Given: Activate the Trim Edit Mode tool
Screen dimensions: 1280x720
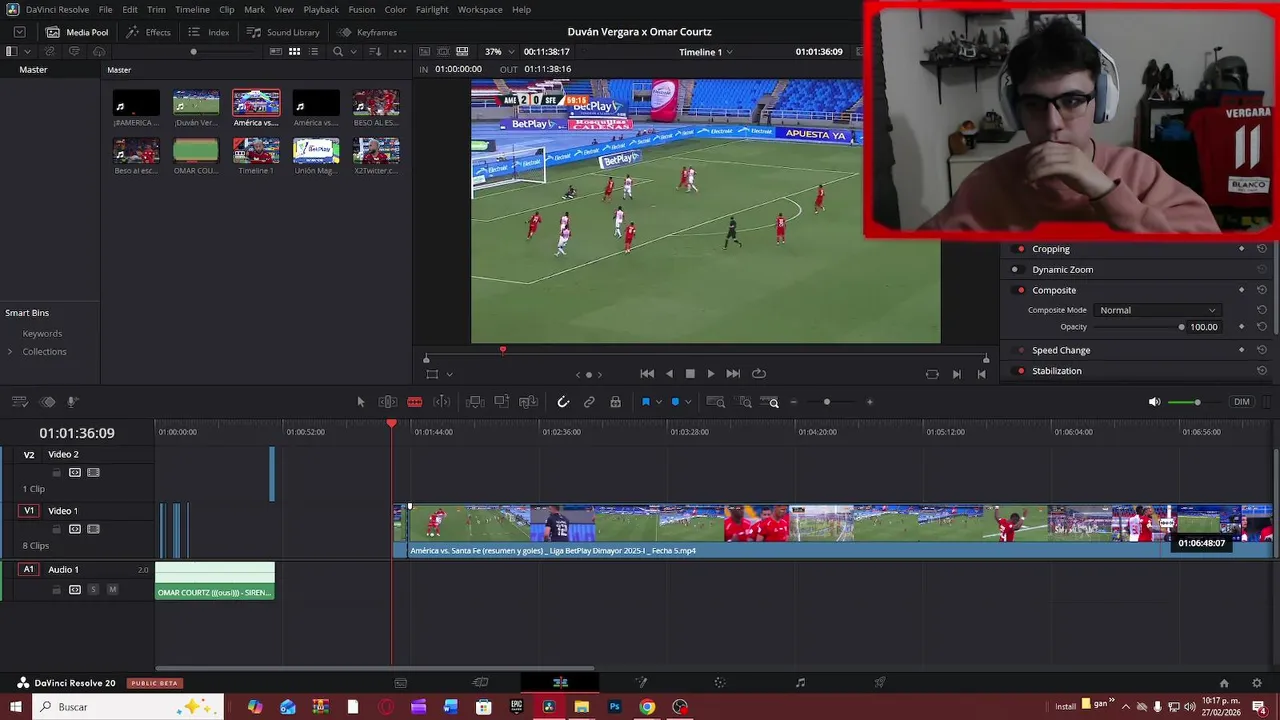Looking at the screenshot, I should (x=388, y=402).
